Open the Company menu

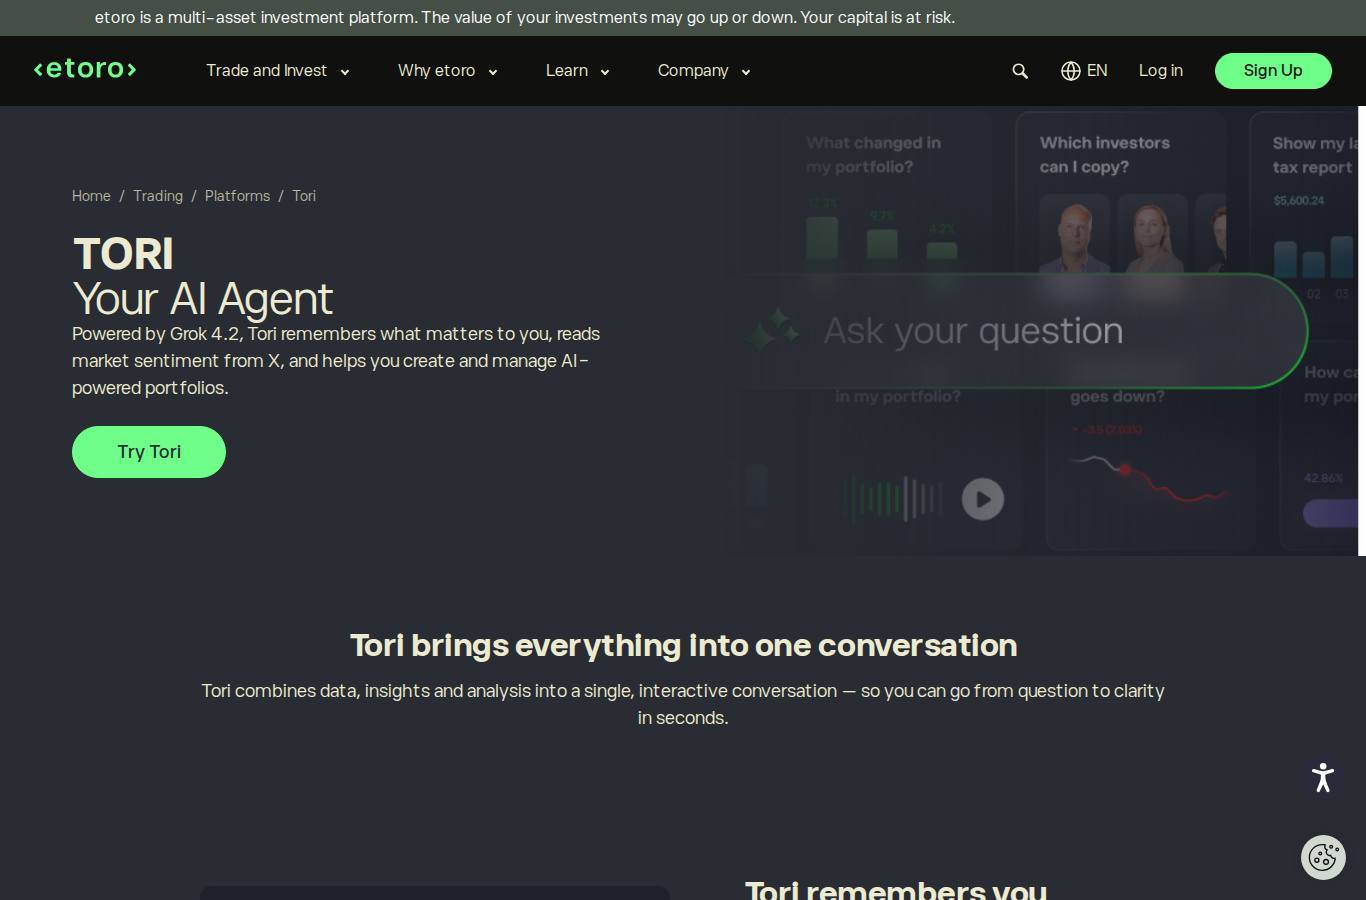point(693,71)
